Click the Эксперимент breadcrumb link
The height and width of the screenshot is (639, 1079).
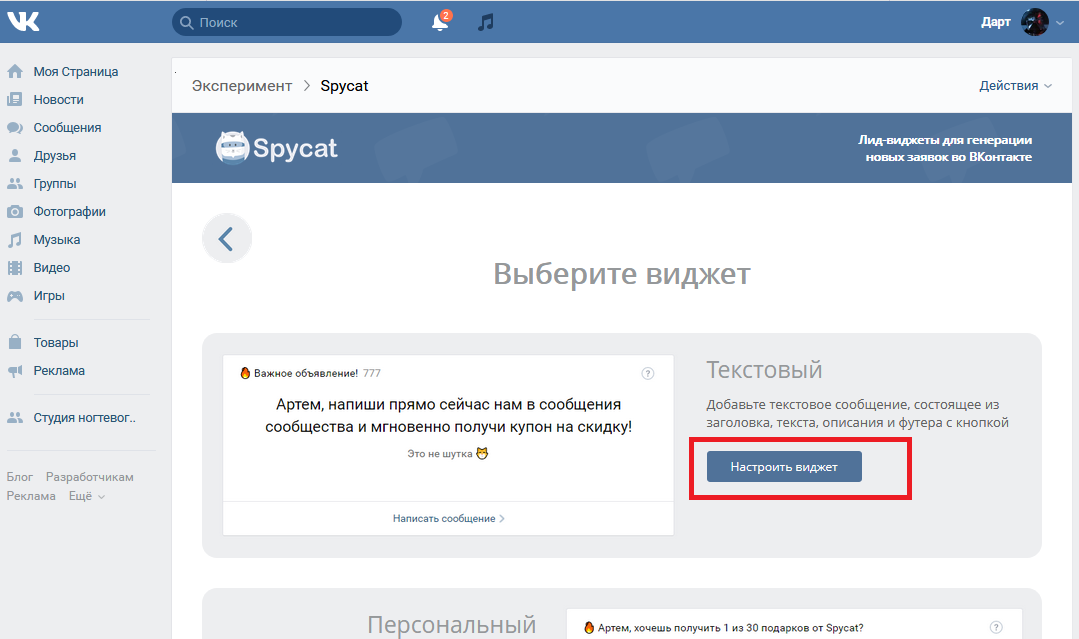pos(242,86)
